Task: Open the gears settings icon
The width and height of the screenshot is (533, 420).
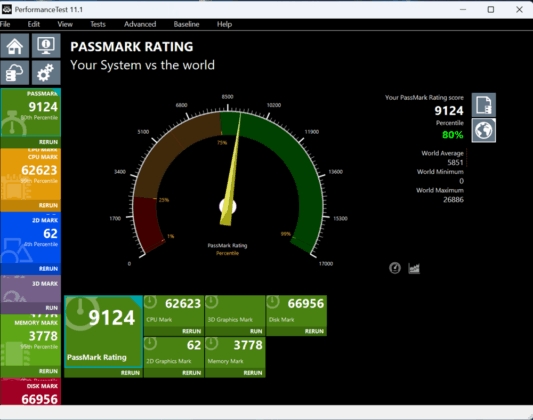Action: pos(46,72)
